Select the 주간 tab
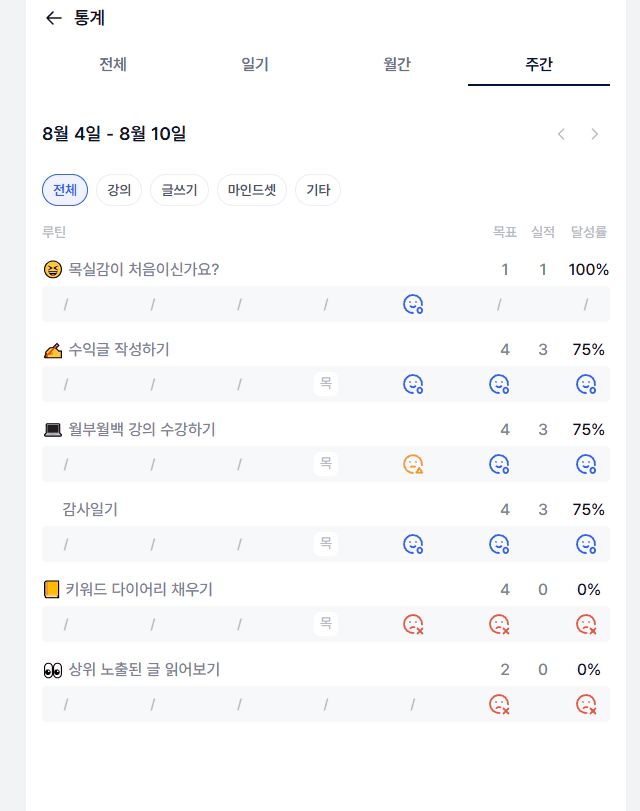640x811 pixels. pos(539,65)
